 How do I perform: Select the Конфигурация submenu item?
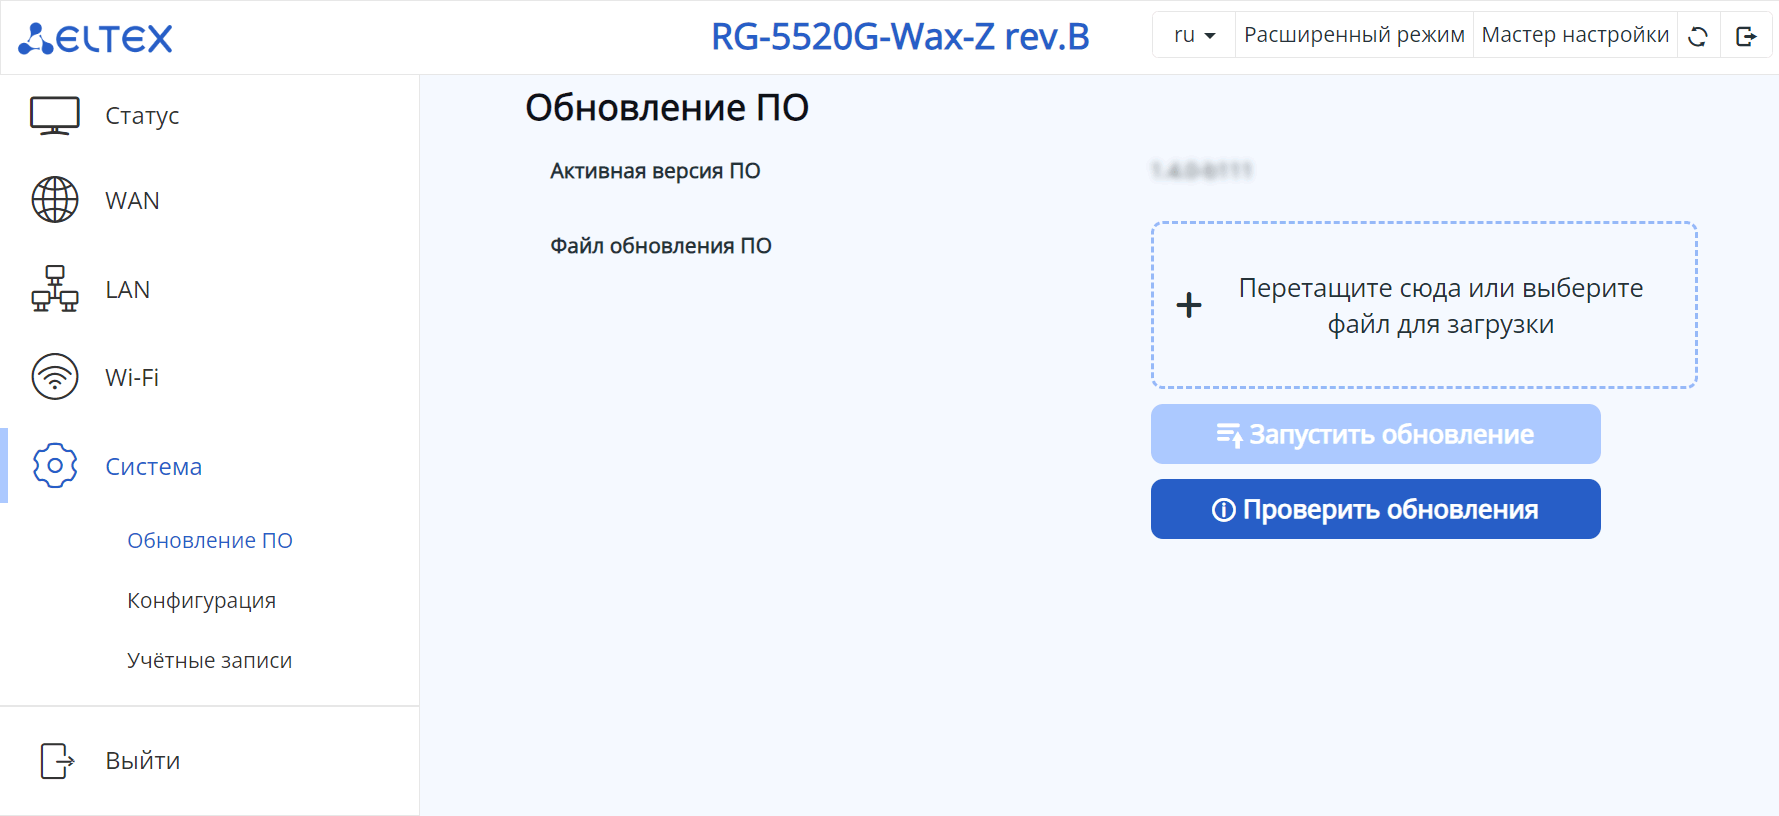[201, 601]
